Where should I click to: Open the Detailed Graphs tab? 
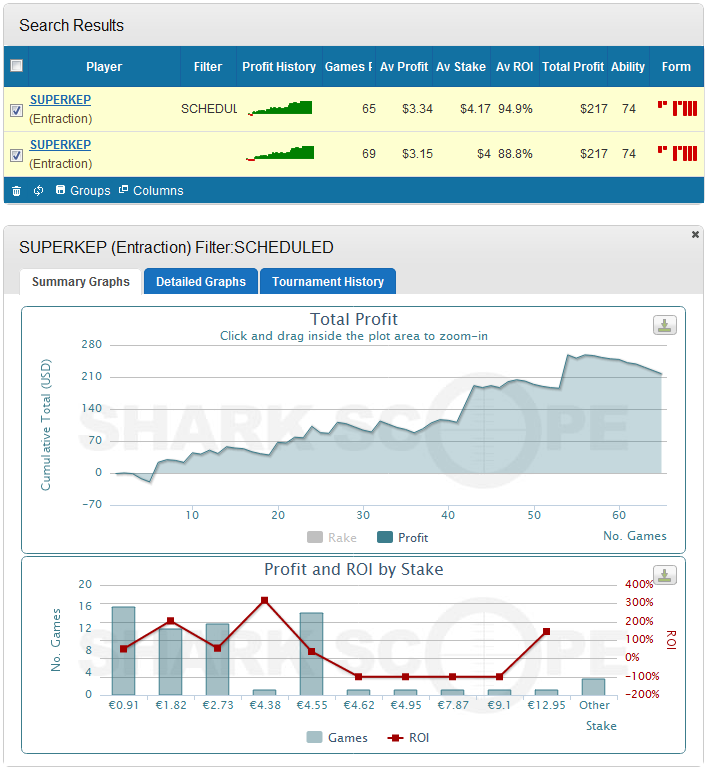(x=201, y=282)
